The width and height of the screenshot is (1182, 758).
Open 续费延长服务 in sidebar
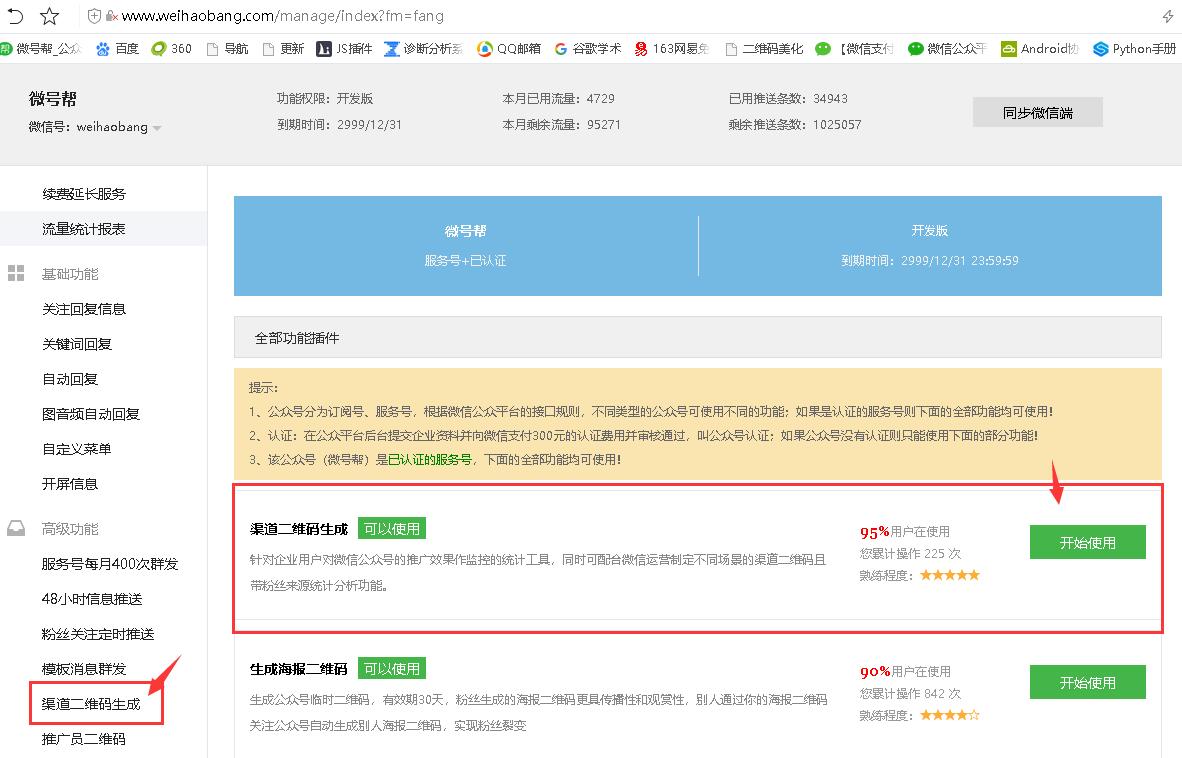pos(84,194)
